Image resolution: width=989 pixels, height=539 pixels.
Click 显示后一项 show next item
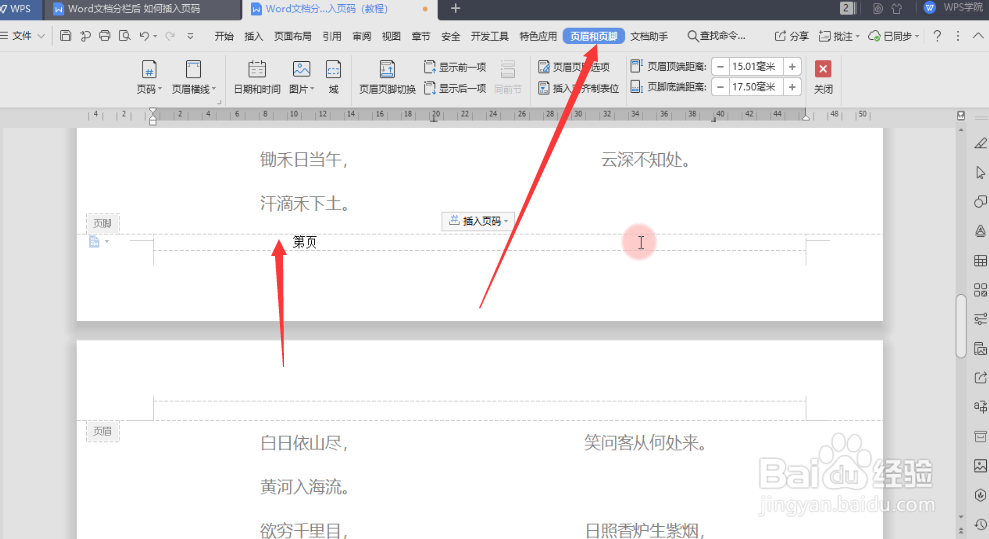455,88
